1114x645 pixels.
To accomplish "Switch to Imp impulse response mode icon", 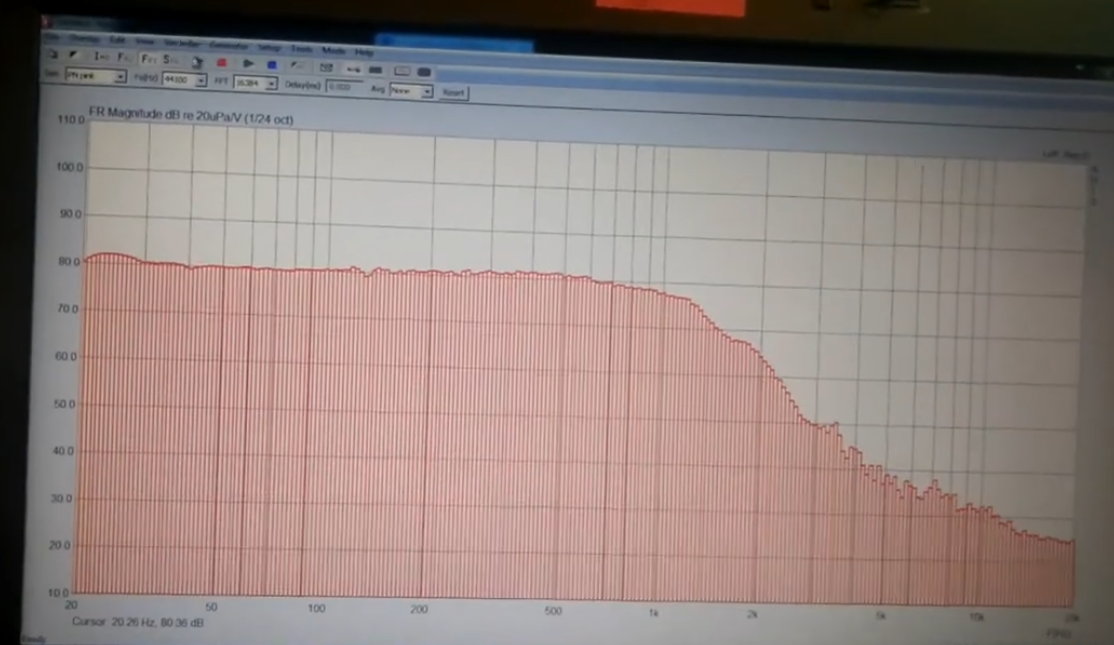I will tap(101, 56).
